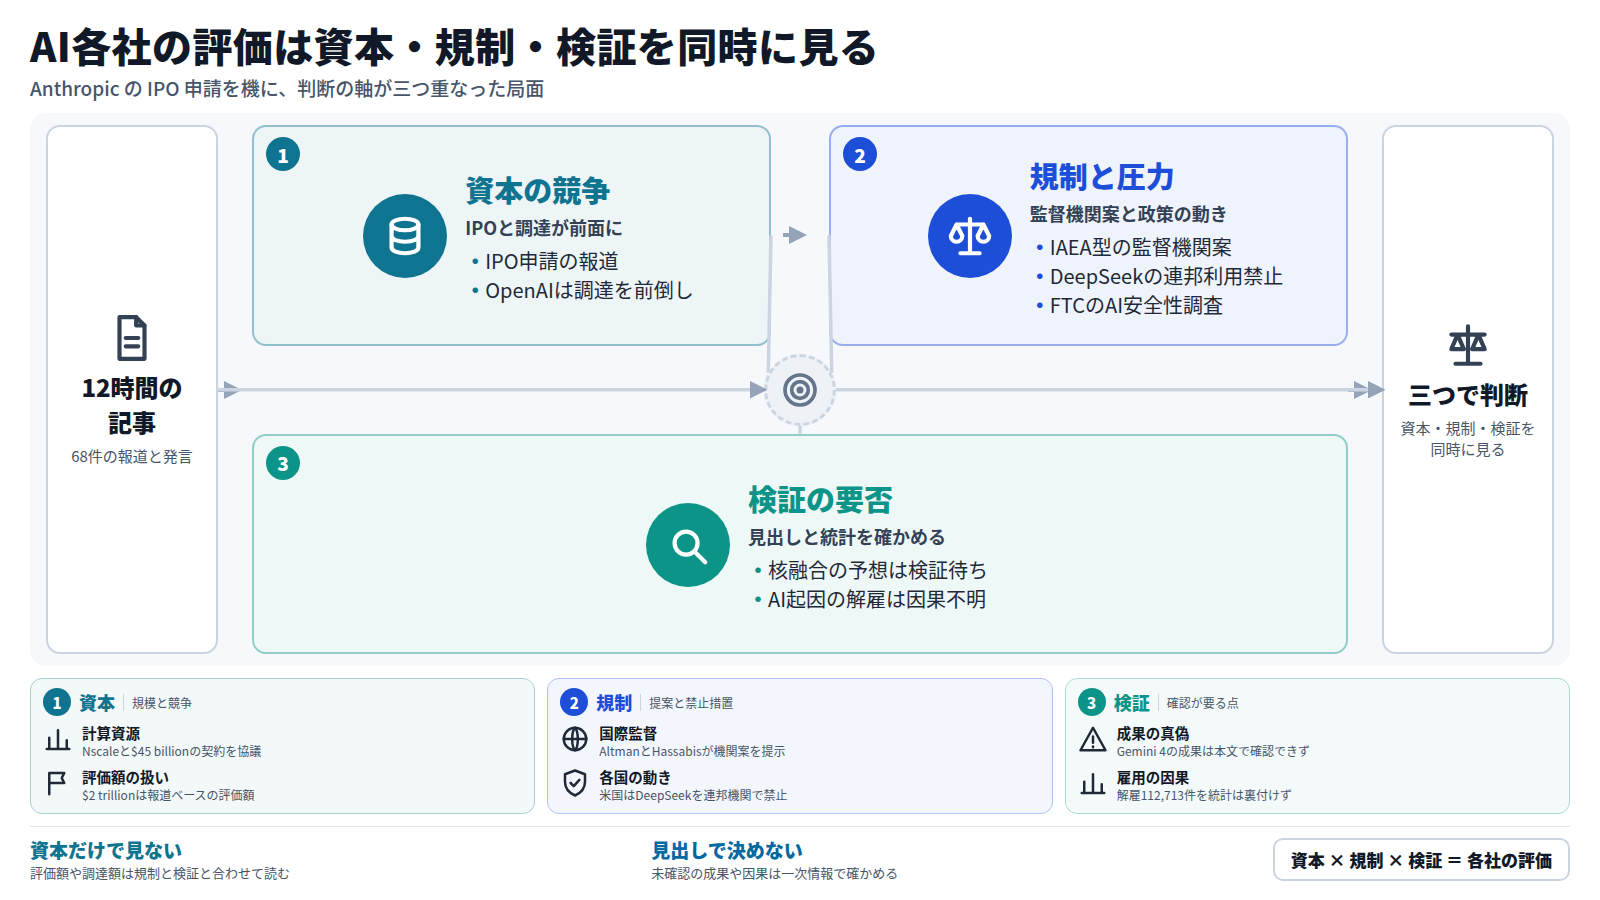Click the scale icon above 三つで判断
The width and height of the screenshot is (1600, 900).
1468,345
